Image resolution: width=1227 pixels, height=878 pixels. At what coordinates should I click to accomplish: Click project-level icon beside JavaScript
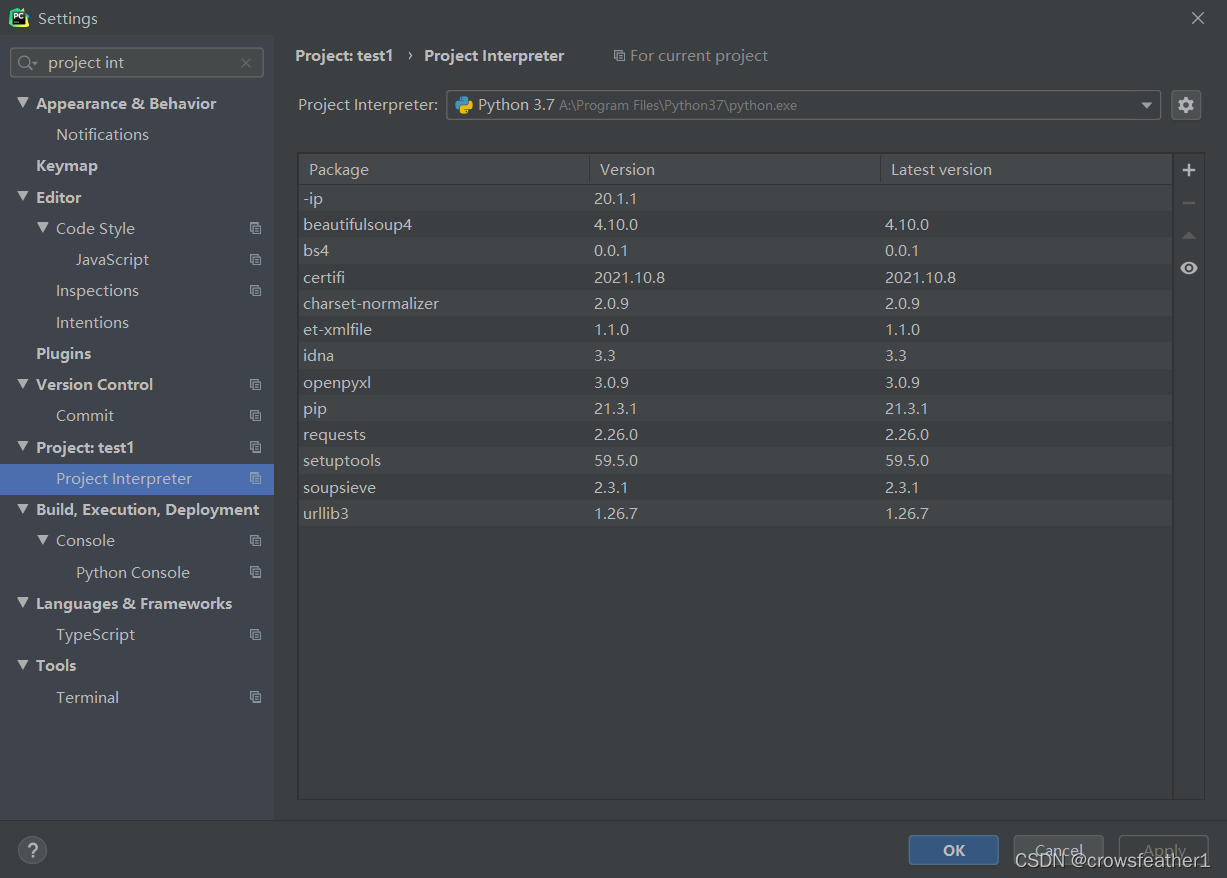click(255, 260)
